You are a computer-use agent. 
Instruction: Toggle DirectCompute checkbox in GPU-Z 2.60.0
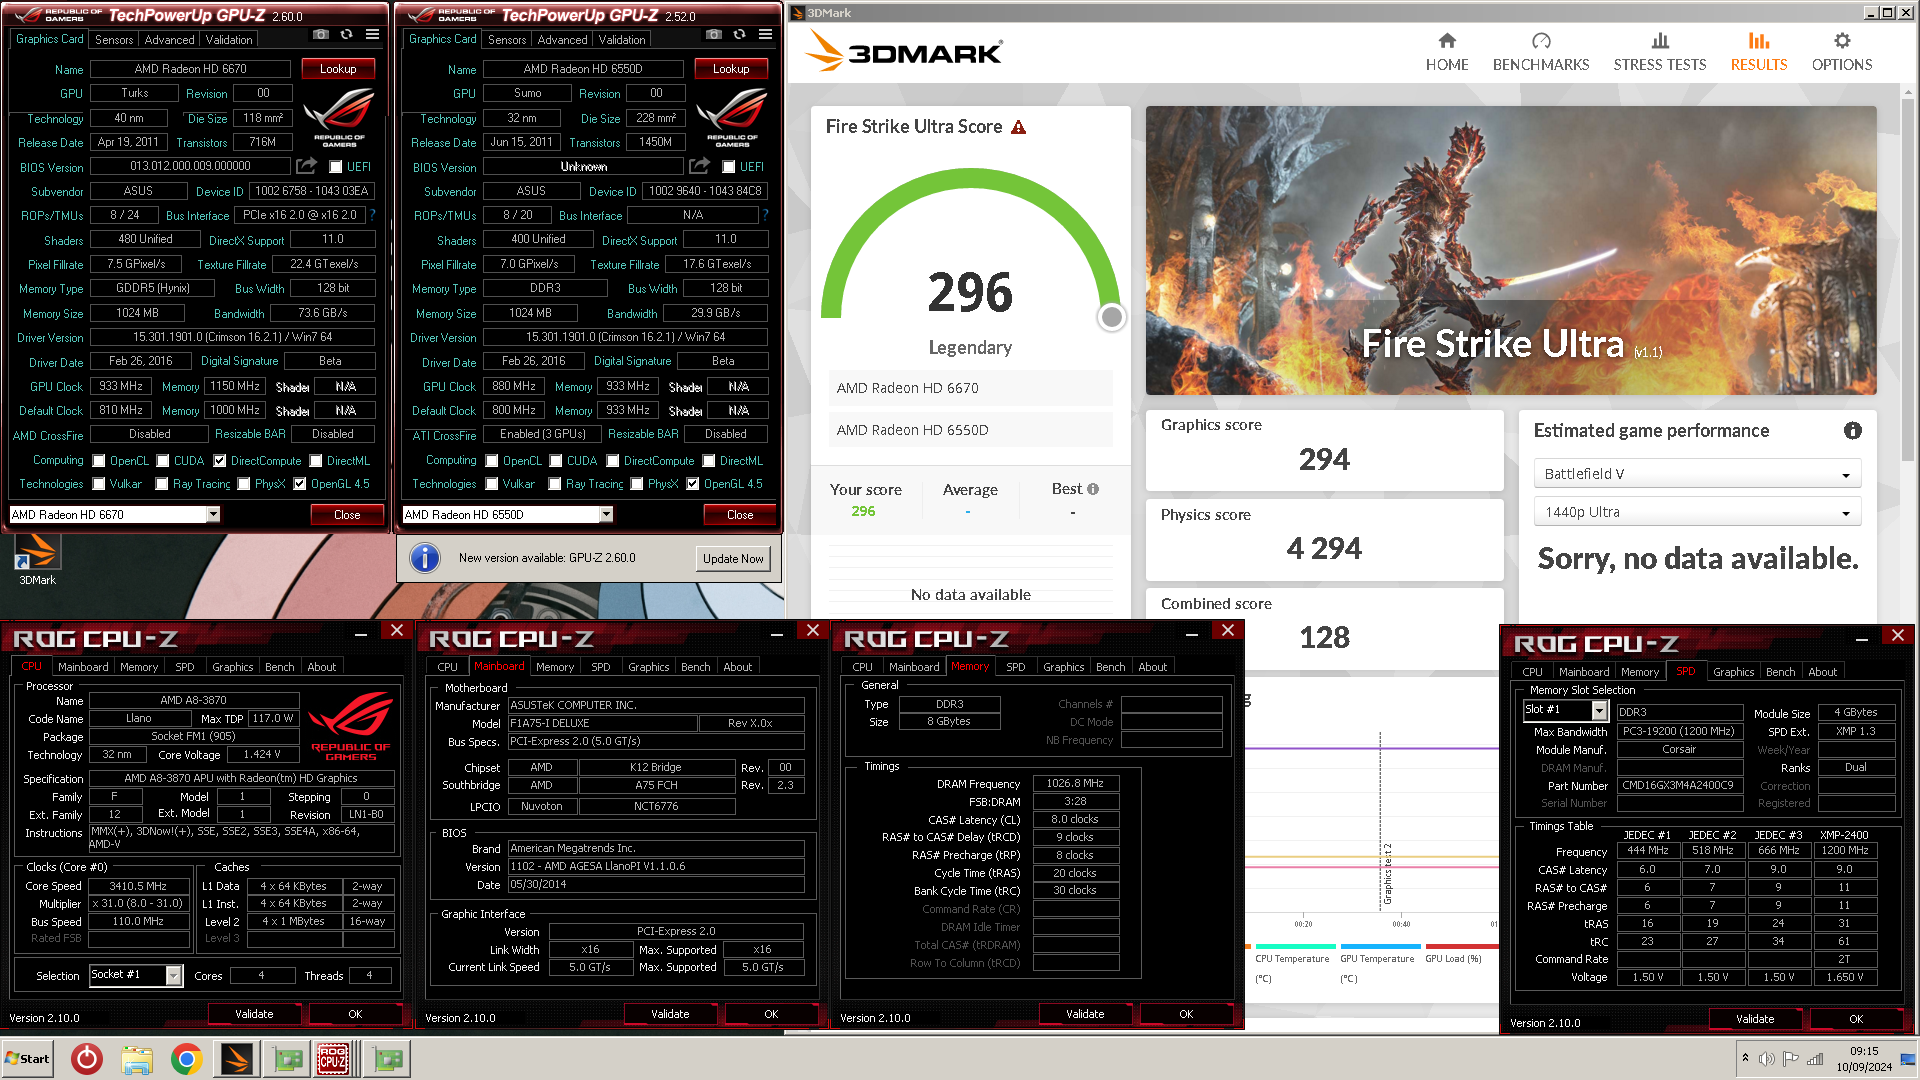tap(220, 461)
